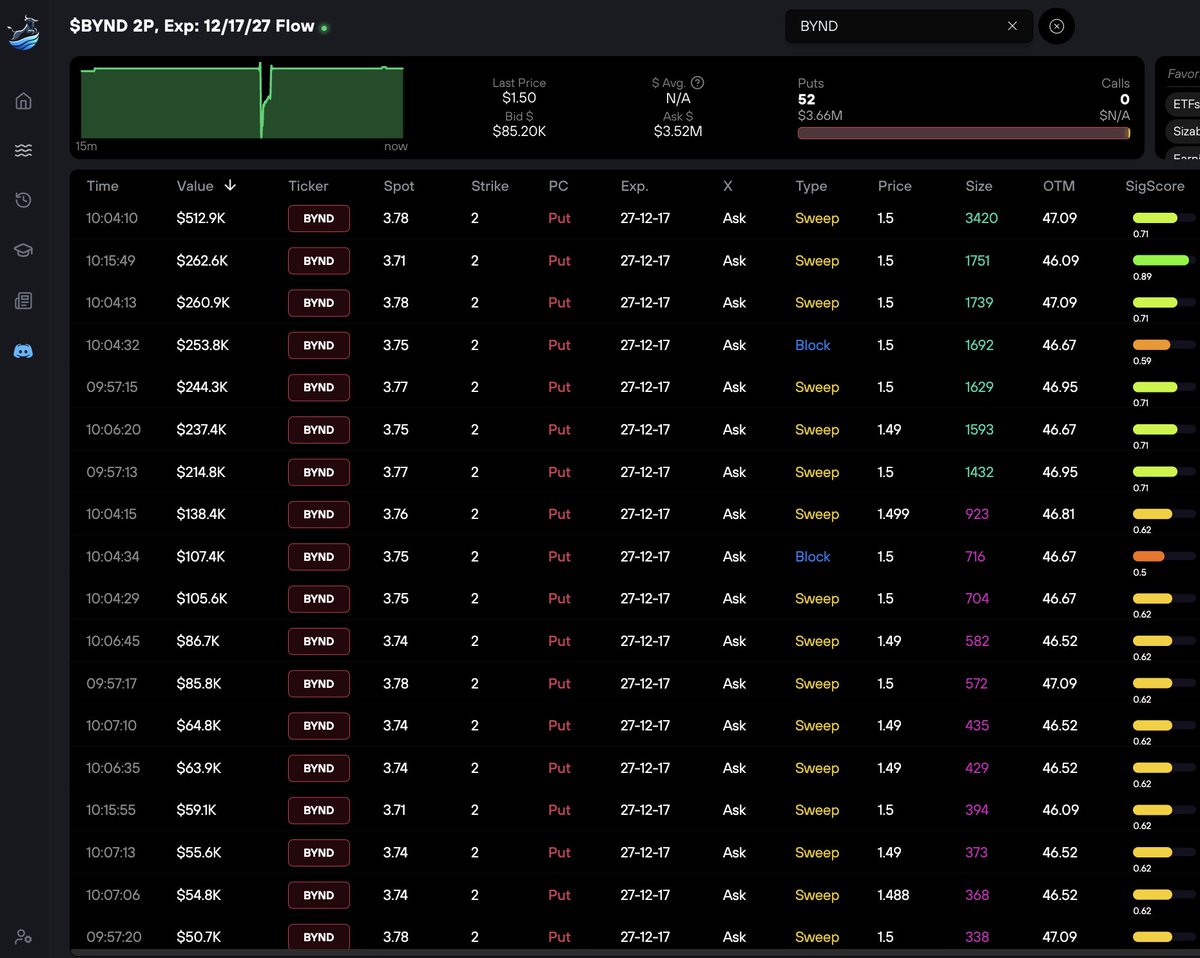Open the options flow waves icon

[24, 151]
